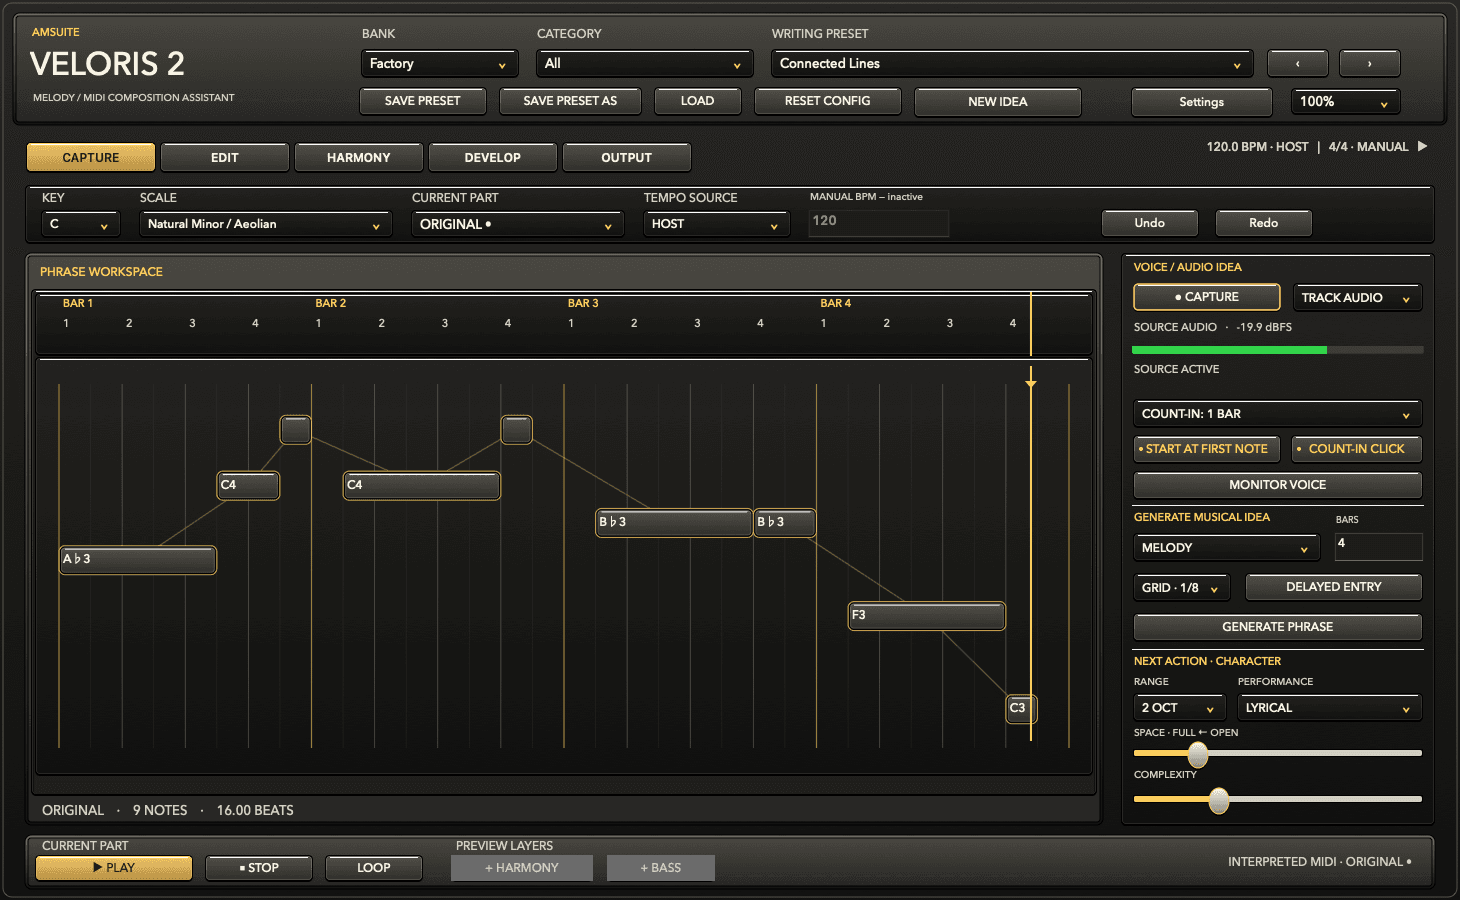This screenshot has width=1460, height=900.
Task: Toggle DELAYED ENTRY option
Action: [x=1334, y=587]
